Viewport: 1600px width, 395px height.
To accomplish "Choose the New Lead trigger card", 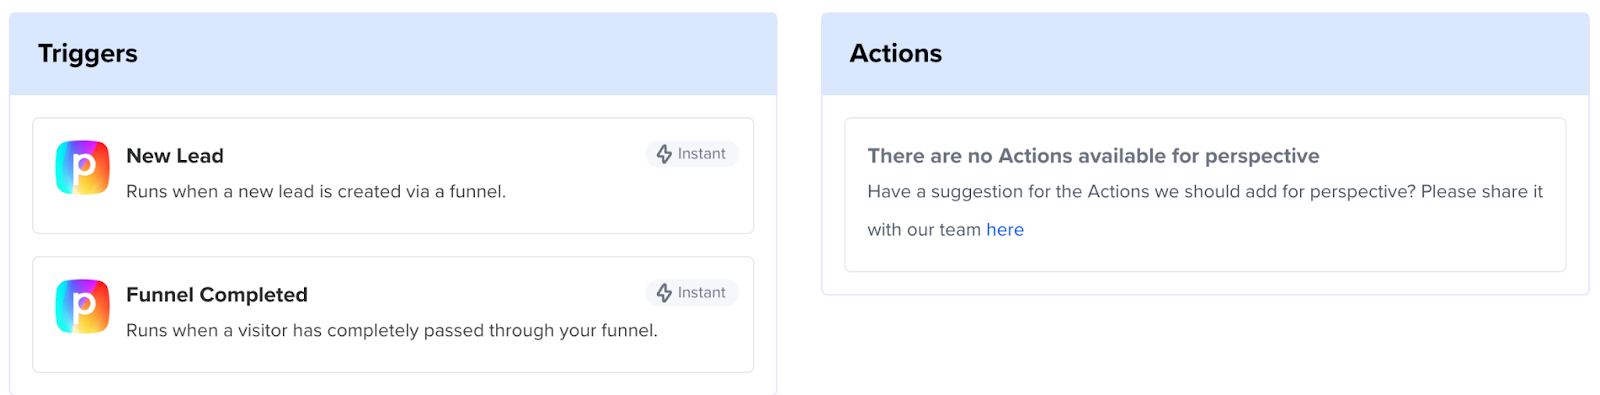I will pos(393,176).
